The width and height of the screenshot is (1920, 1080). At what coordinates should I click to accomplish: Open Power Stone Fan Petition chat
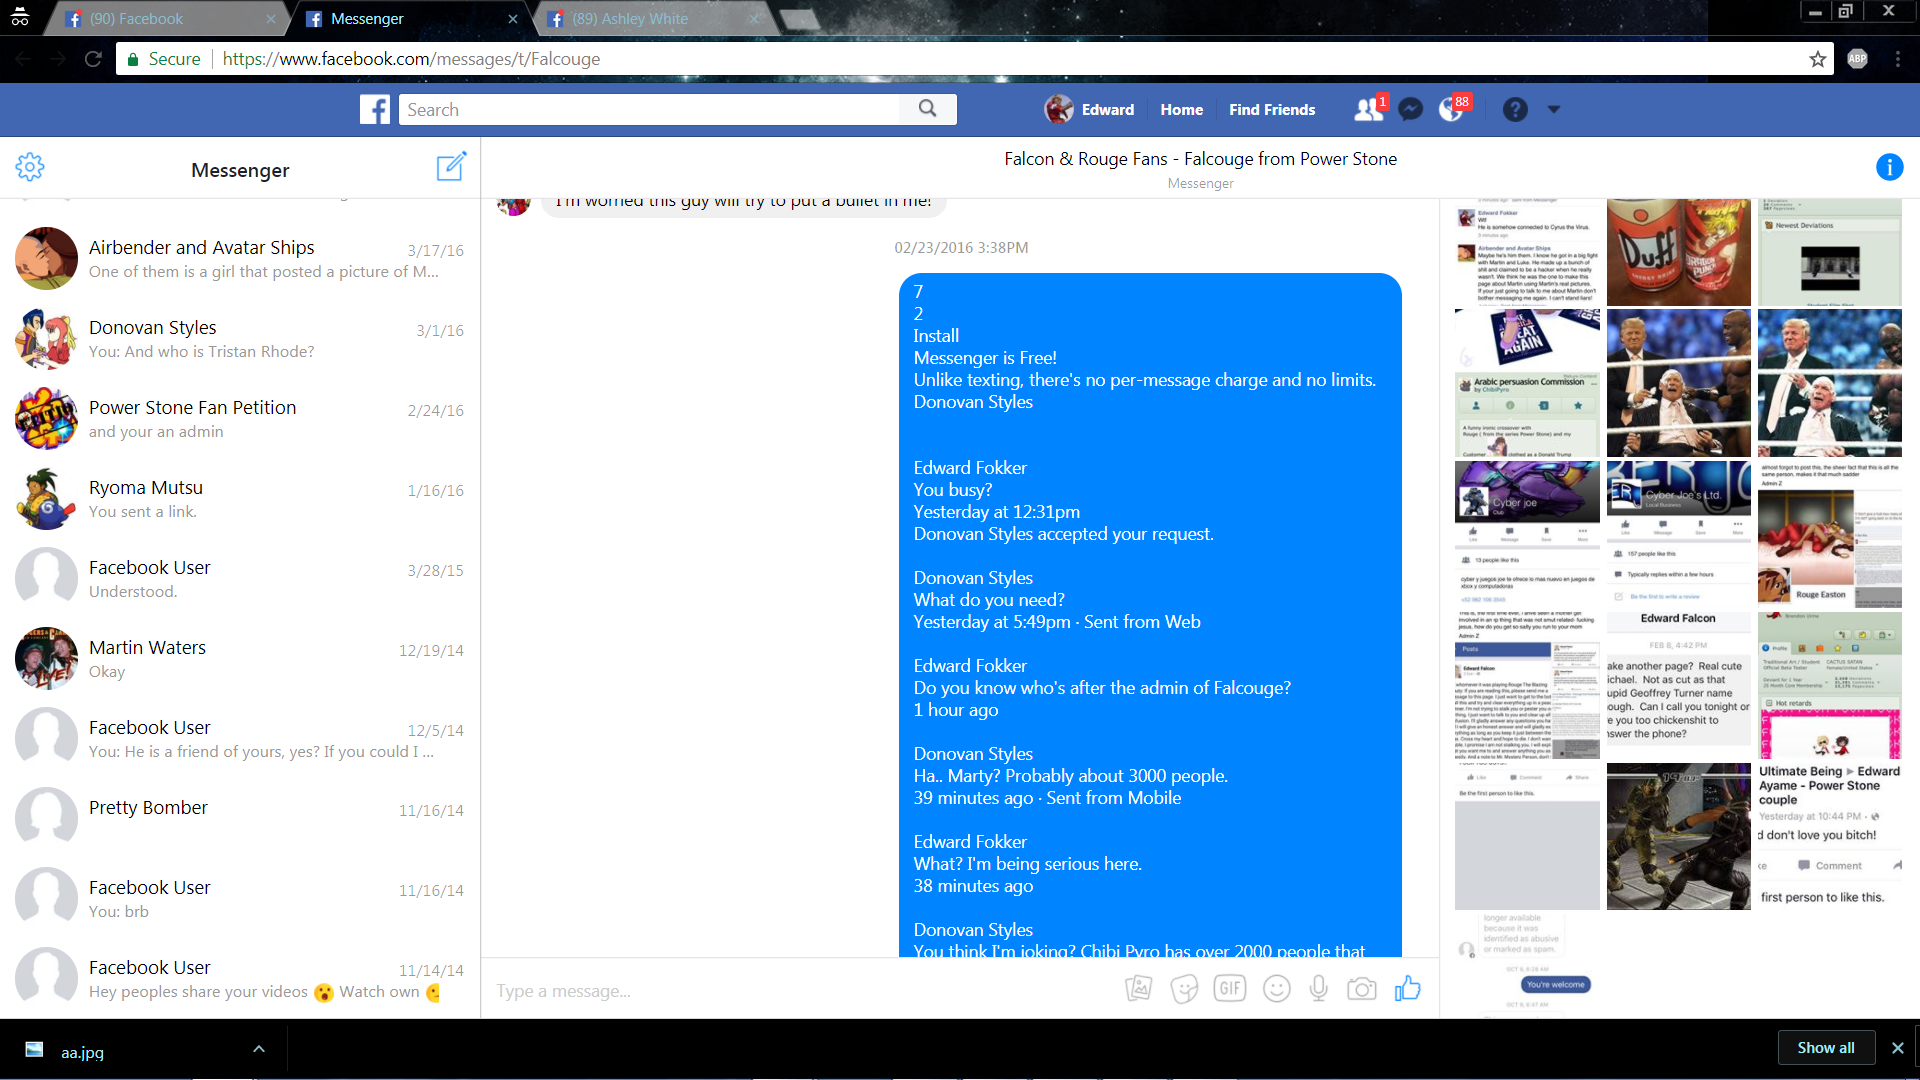(240, 419)
